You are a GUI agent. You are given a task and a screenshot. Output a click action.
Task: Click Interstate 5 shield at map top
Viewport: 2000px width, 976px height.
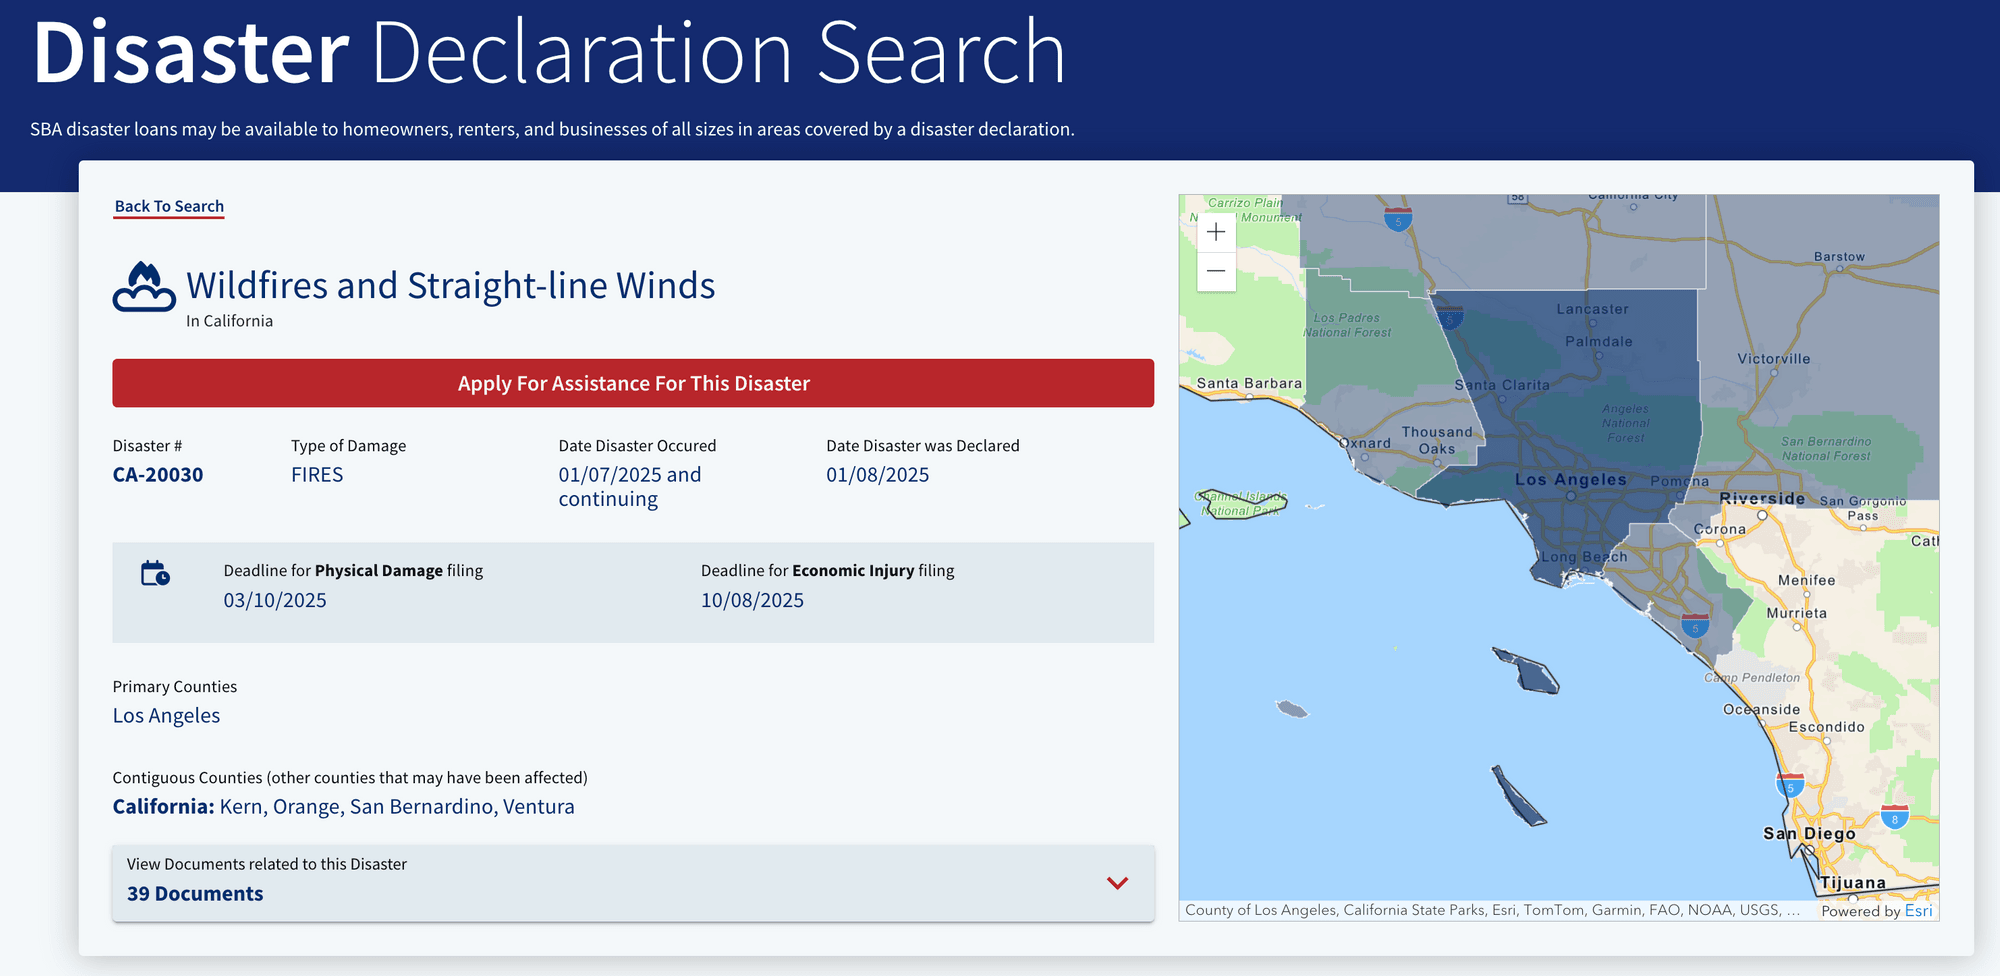point(1398,219)
